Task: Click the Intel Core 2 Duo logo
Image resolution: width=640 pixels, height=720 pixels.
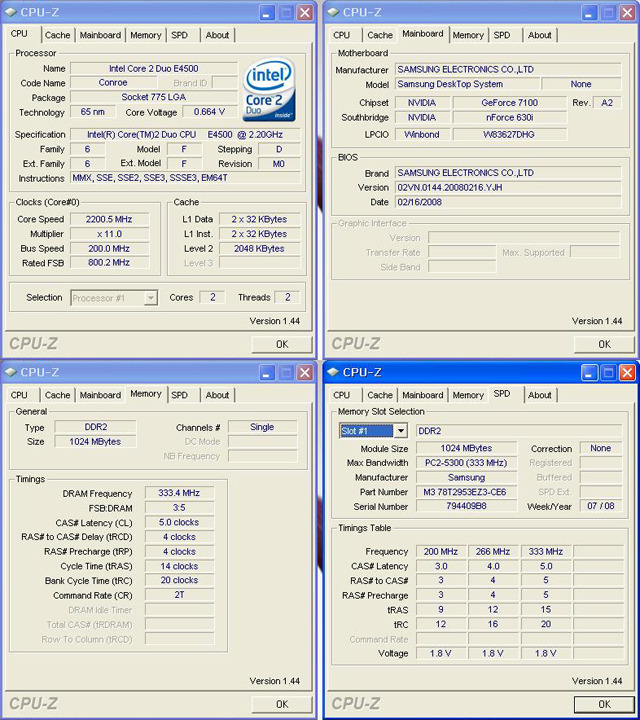Action: [269, 90]
